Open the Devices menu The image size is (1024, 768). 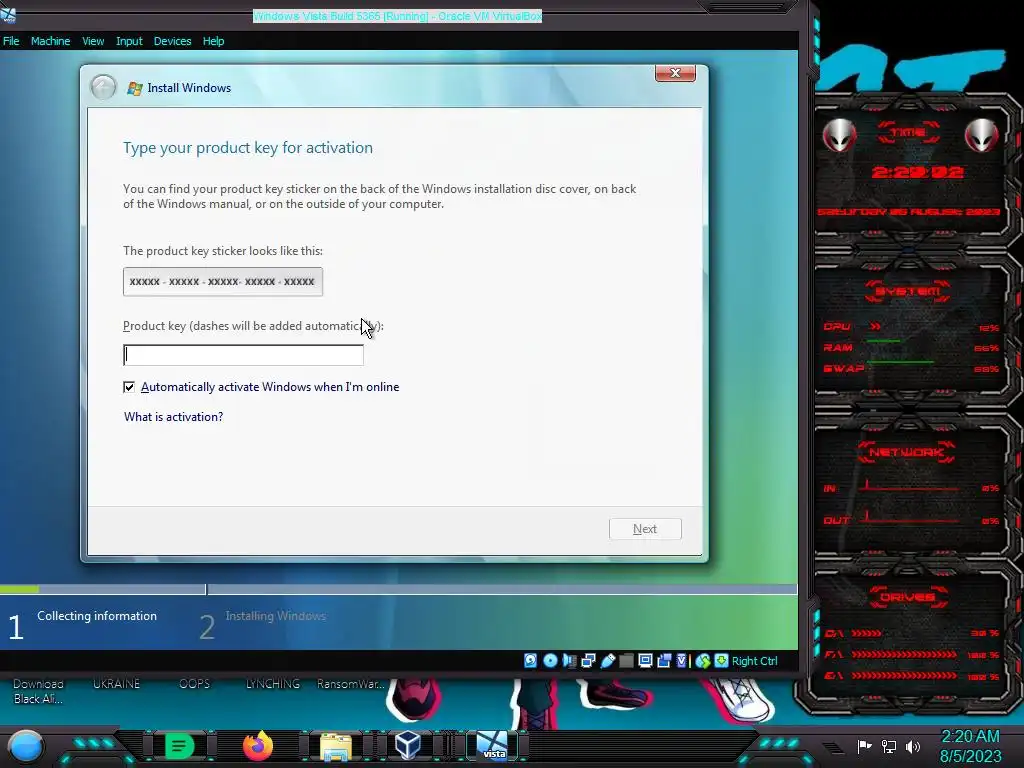[172, 41]
